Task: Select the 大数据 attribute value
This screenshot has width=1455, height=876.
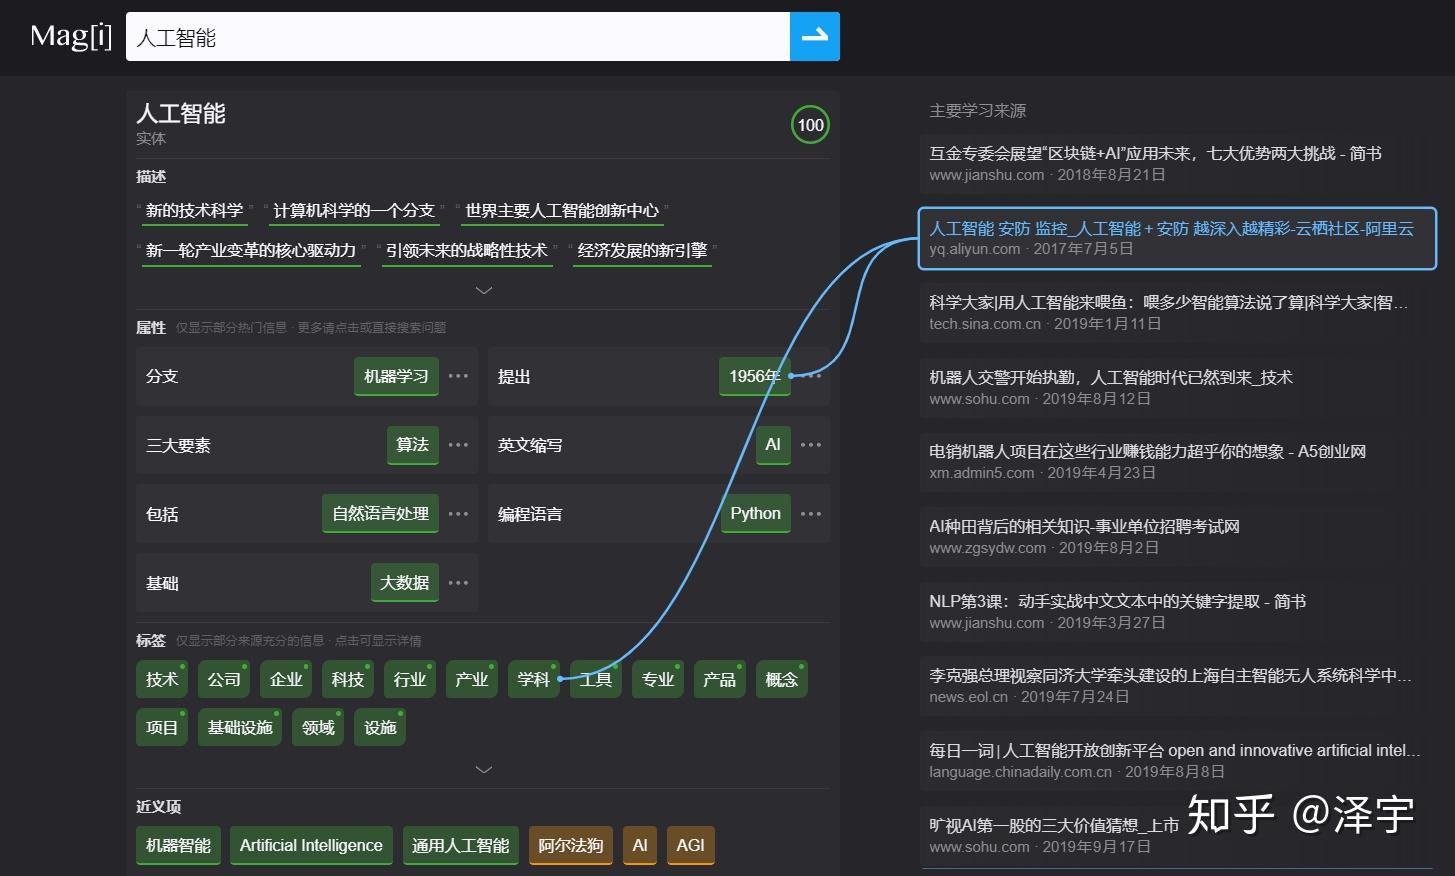Action: (x=404, y=583)
